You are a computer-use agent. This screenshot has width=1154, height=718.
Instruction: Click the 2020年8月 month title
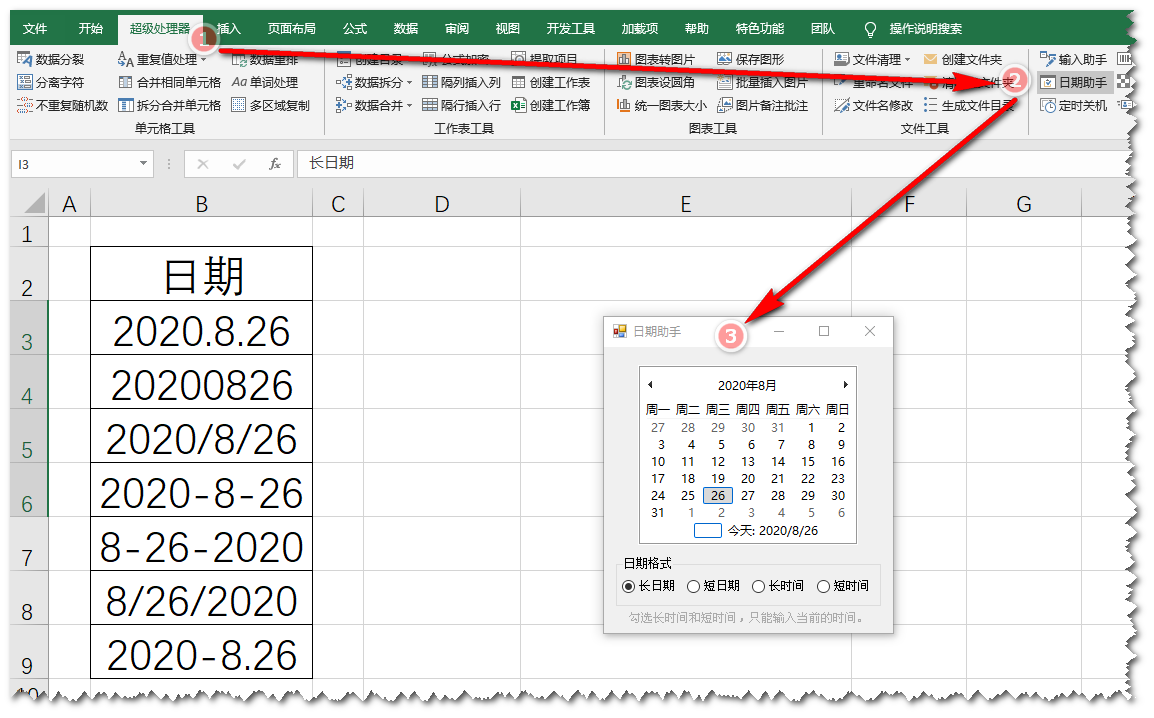coord(747,385)
